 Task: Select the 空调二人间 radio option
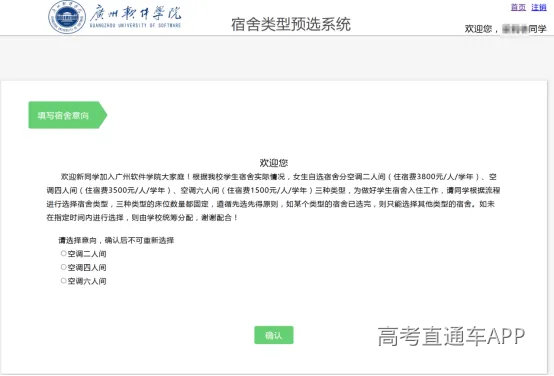coord(64,253)
